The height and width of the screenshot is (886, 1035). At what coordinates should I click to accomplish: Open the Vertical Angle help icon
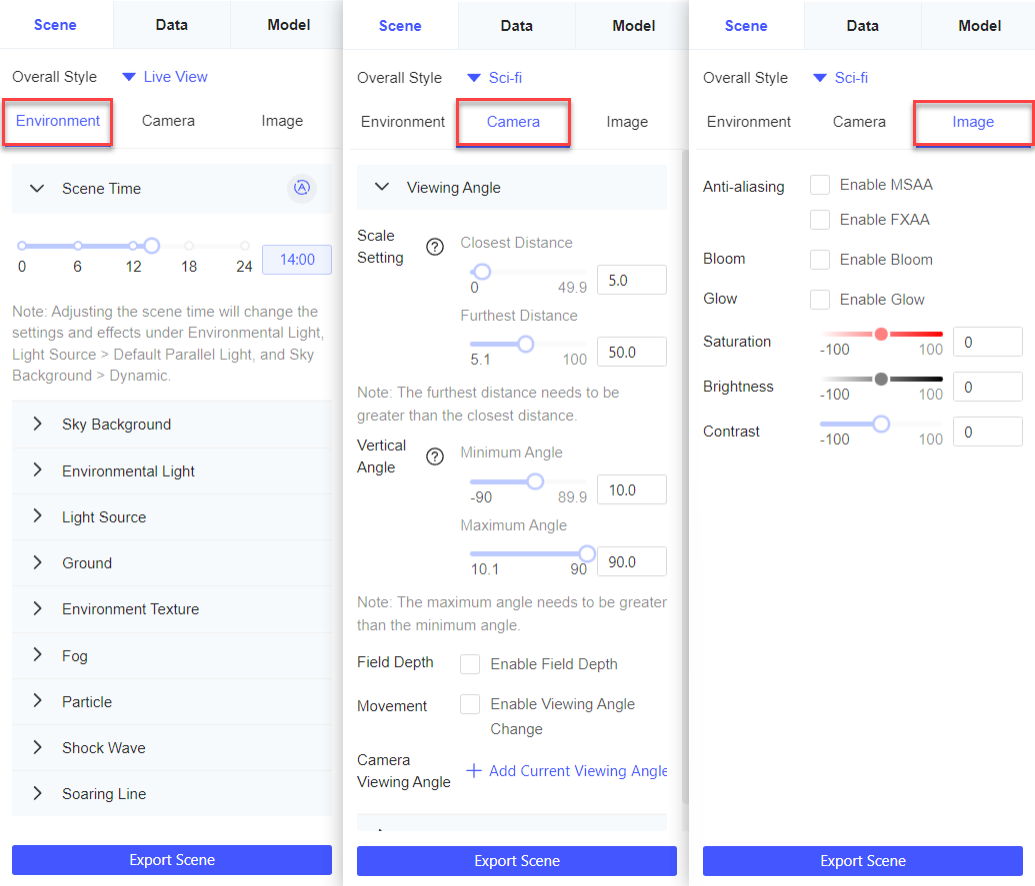[435, 456]
